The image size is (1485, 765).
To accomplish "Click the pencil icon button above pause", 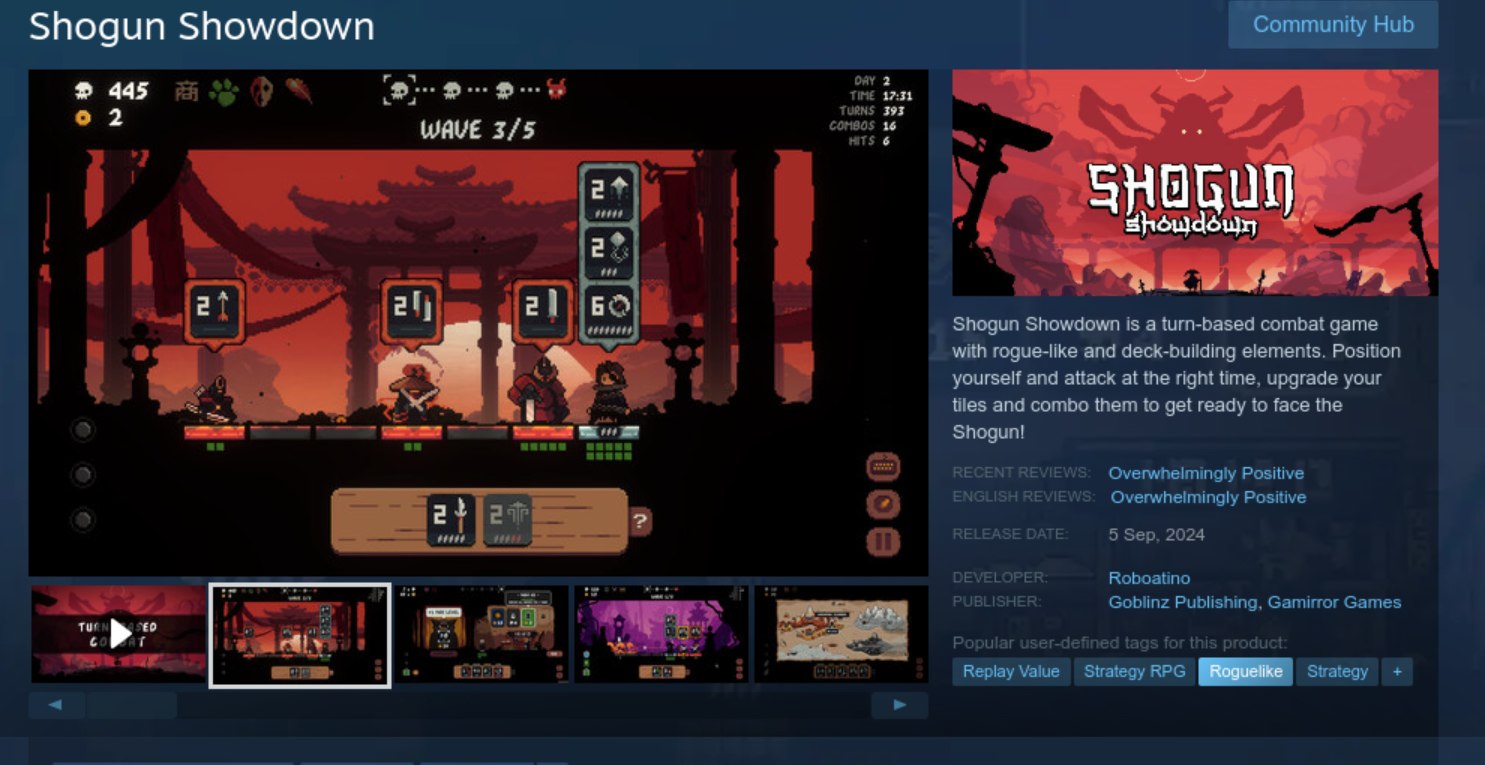I will coord(883,504).
